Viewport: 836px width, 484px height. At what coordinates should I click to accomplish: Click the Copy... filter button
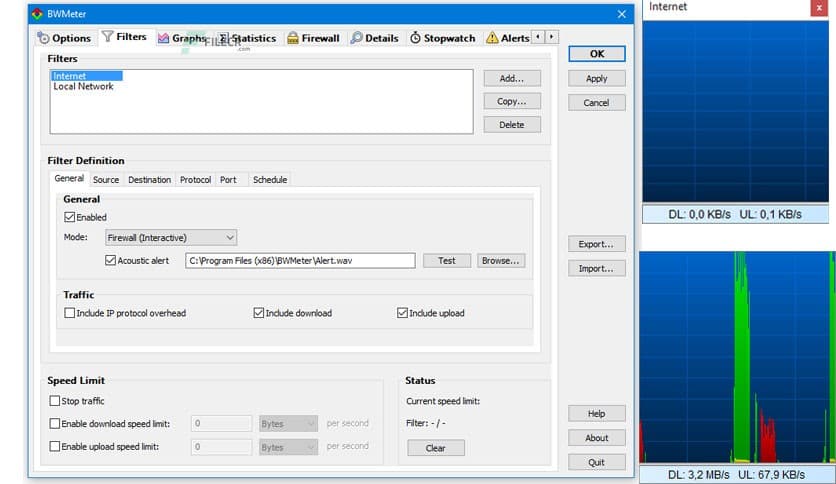point(512,101)
